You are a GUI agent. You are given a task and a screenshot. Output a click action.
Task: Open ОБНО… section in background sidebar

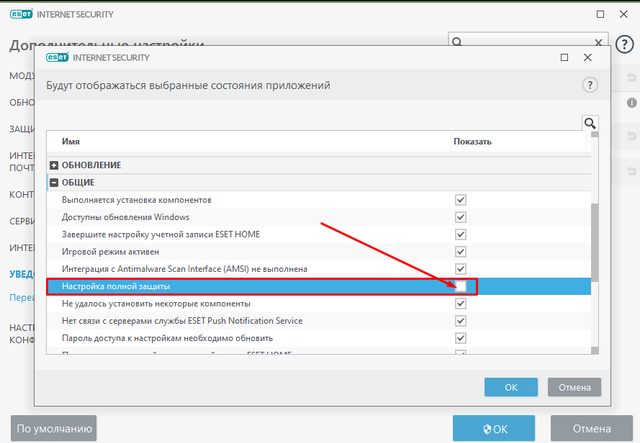[x=22, y=102]
